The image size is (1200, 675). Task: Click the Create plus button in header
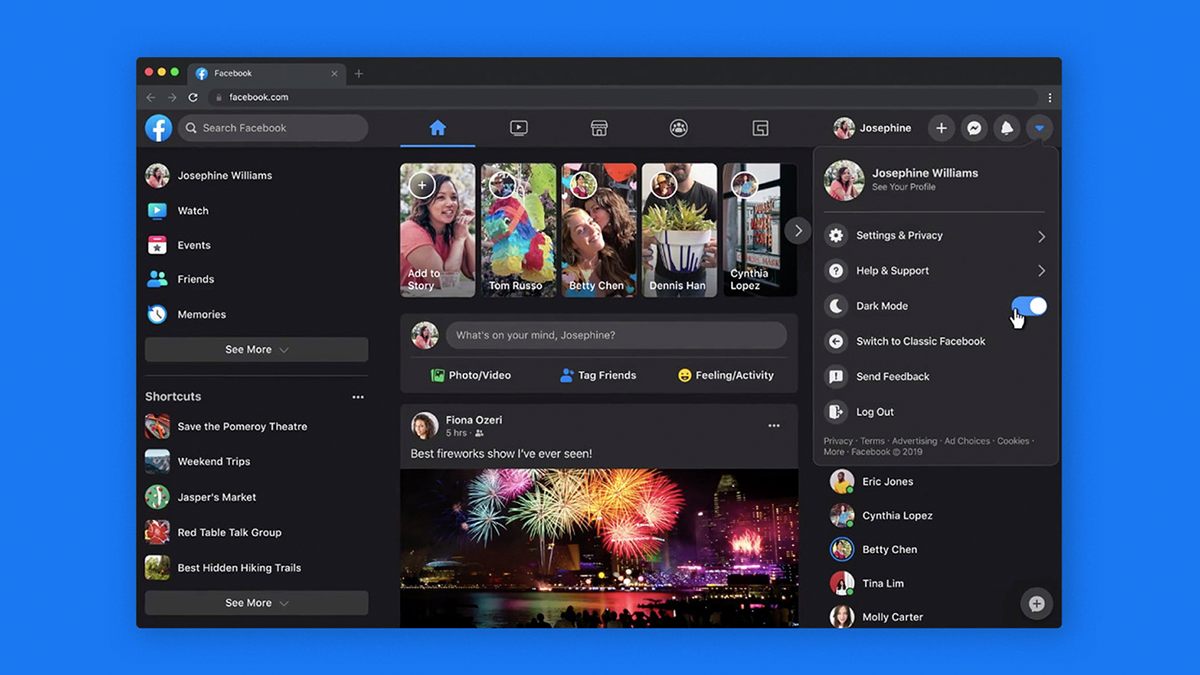[941, 128]
